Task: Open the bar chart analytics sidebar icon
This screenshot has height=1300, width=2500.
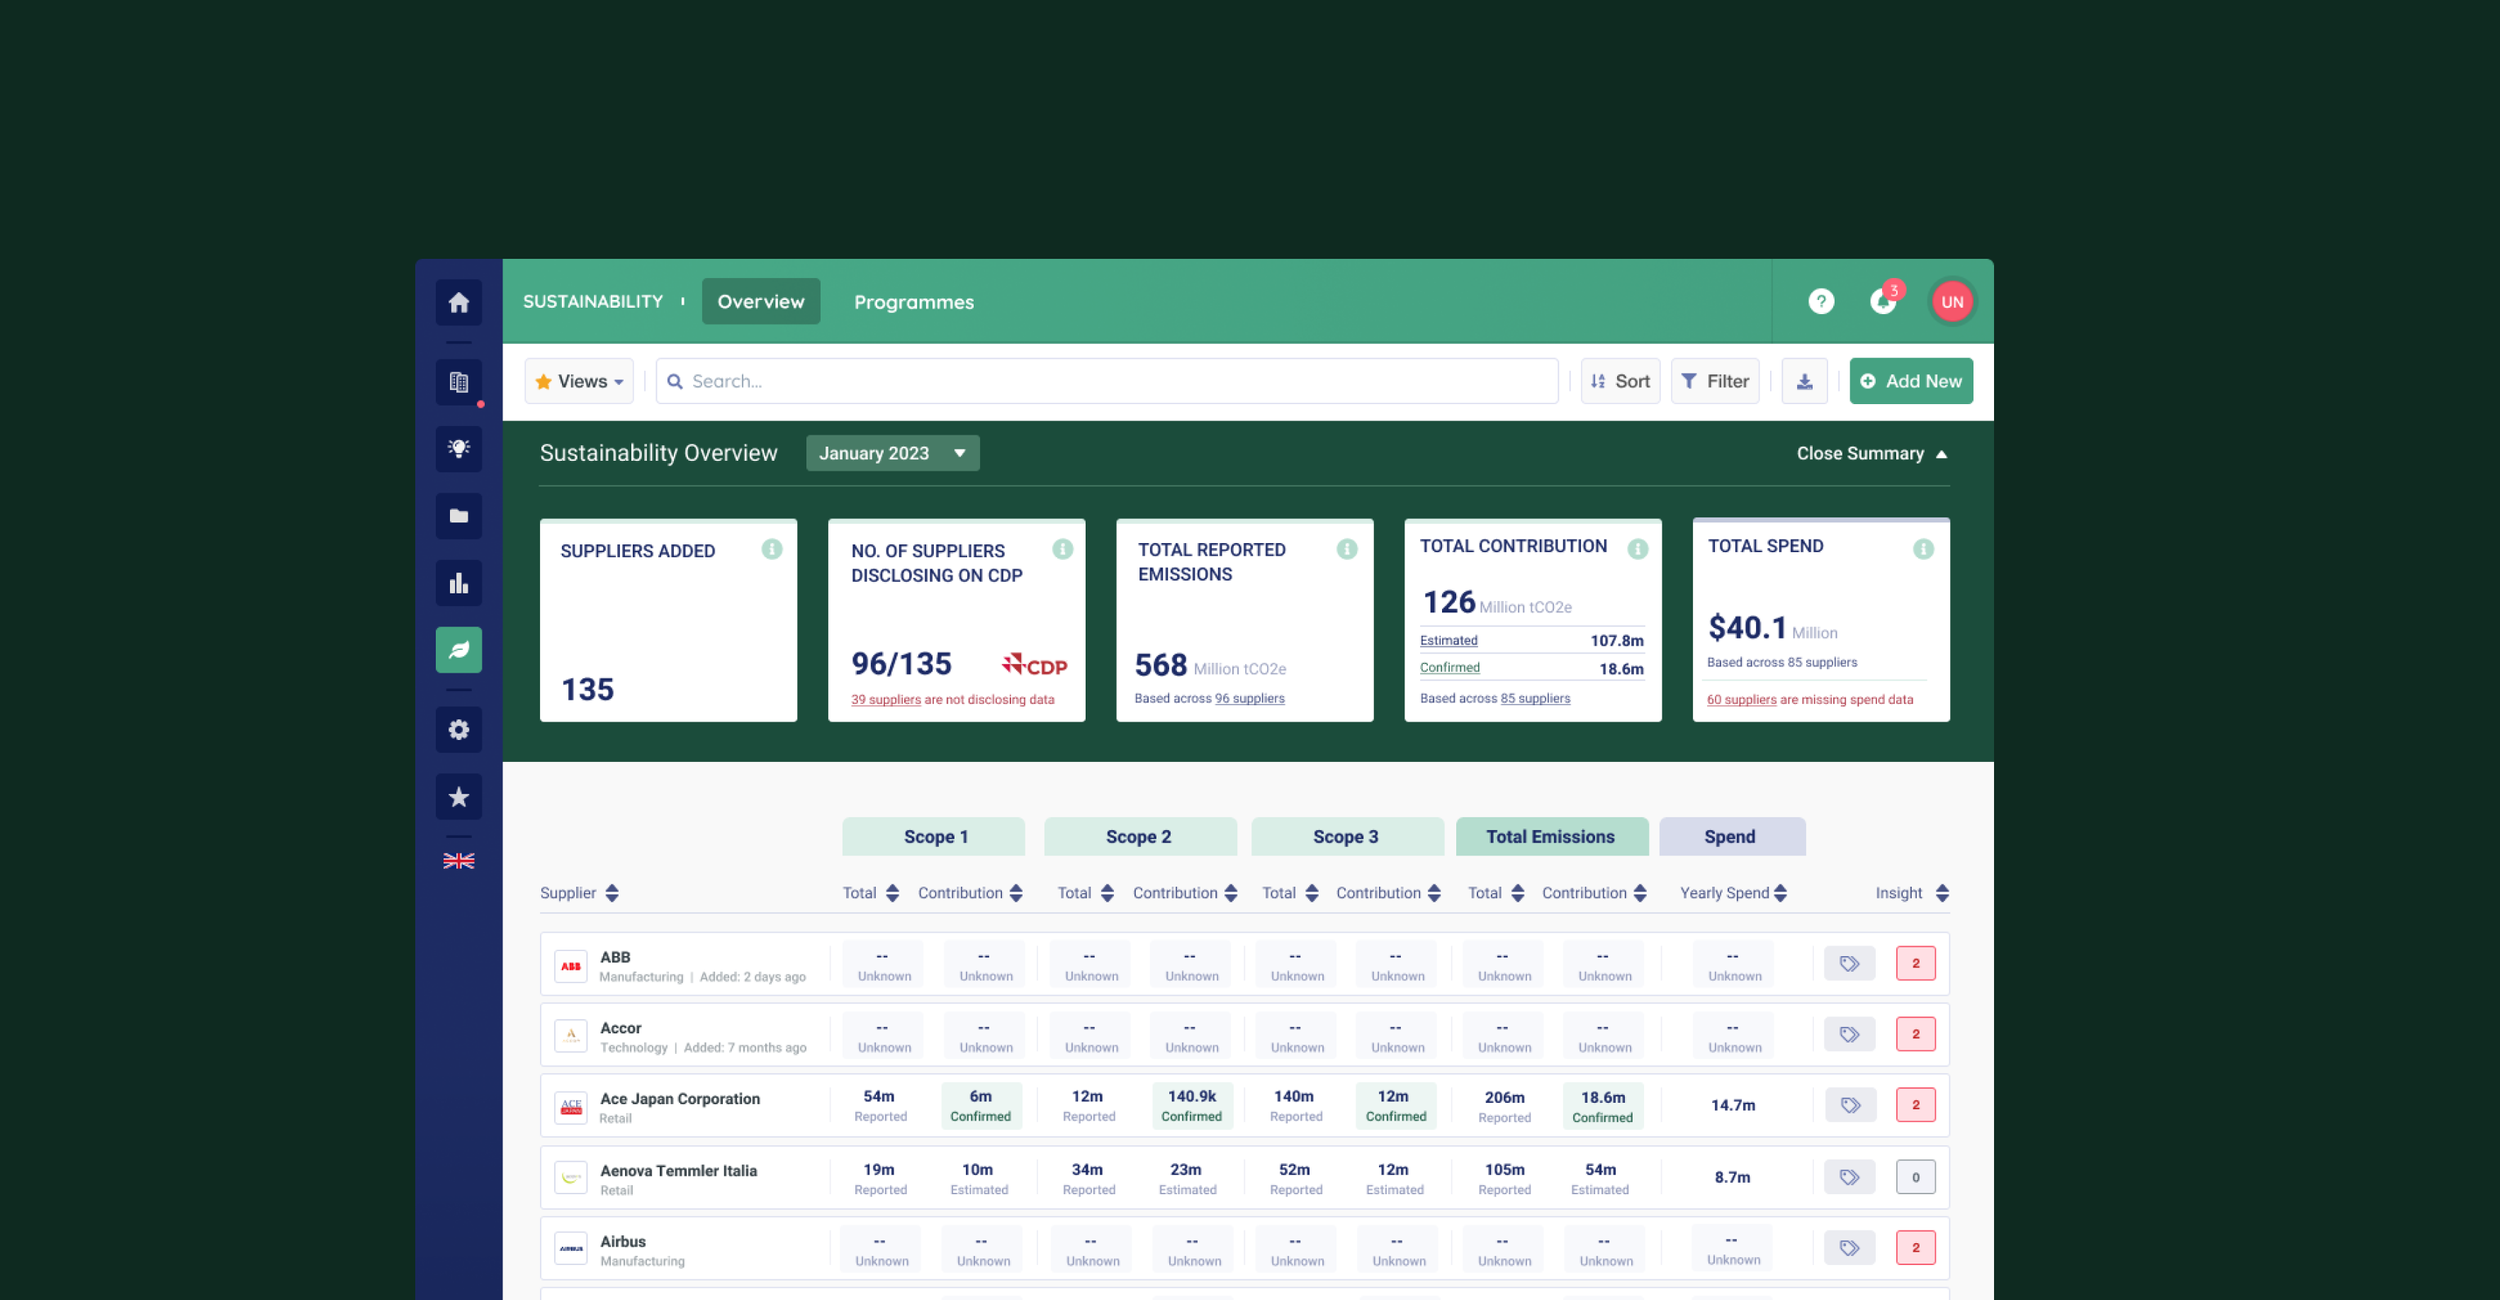Action: [x=458, y=583]
